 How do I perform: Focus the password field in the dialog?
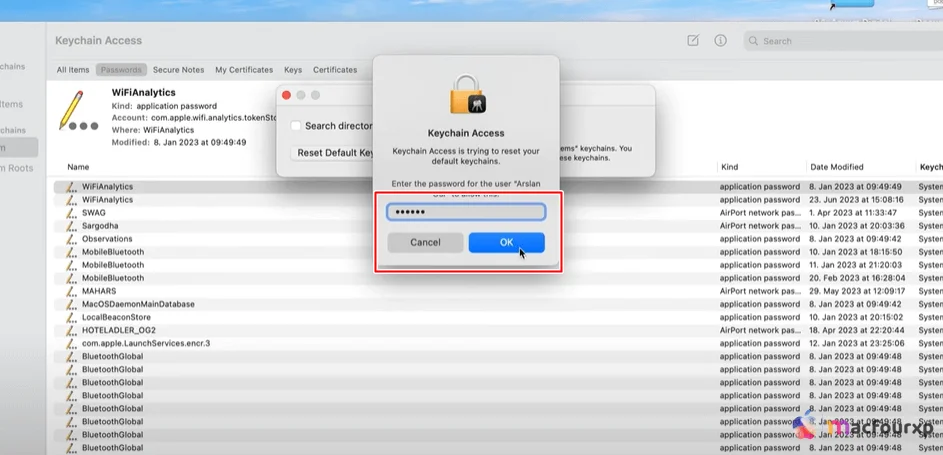pyautogui.click(x=466, y=212)
